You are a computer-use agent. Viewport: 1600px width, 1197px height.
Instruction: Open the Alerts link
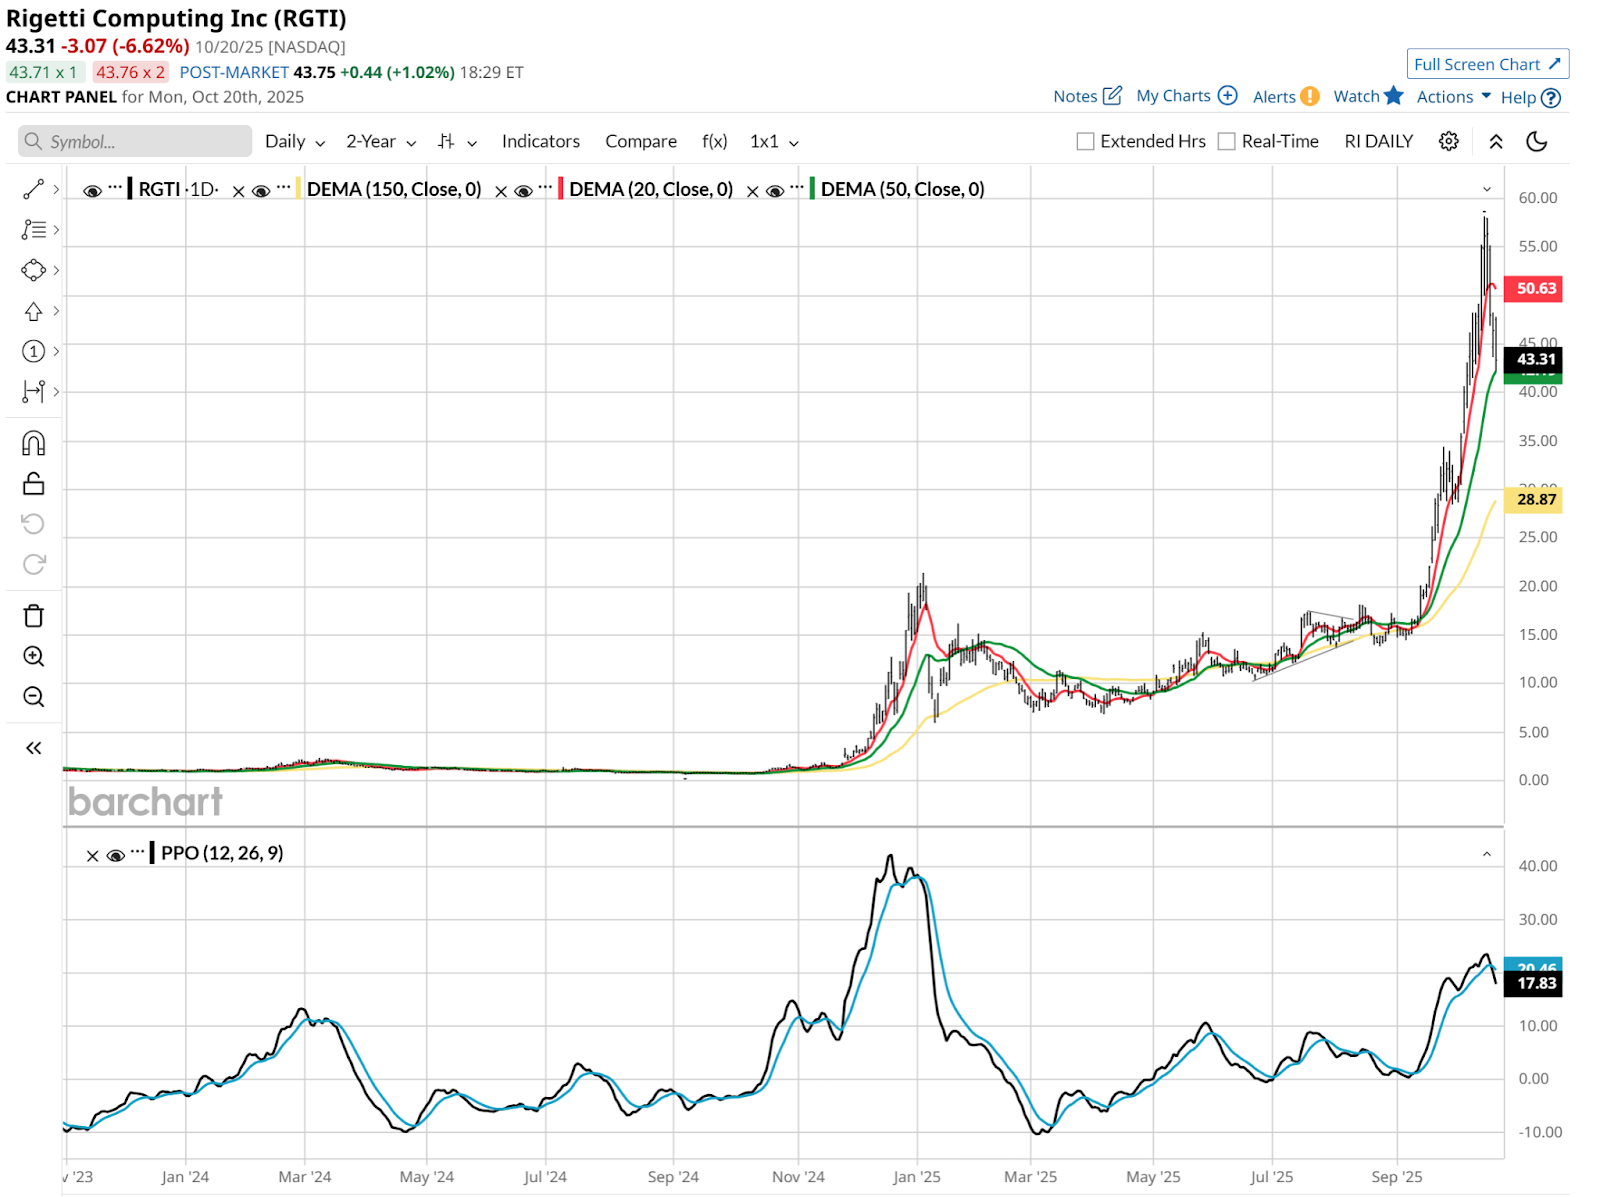pyautogui.click(x=1274, y=96)
